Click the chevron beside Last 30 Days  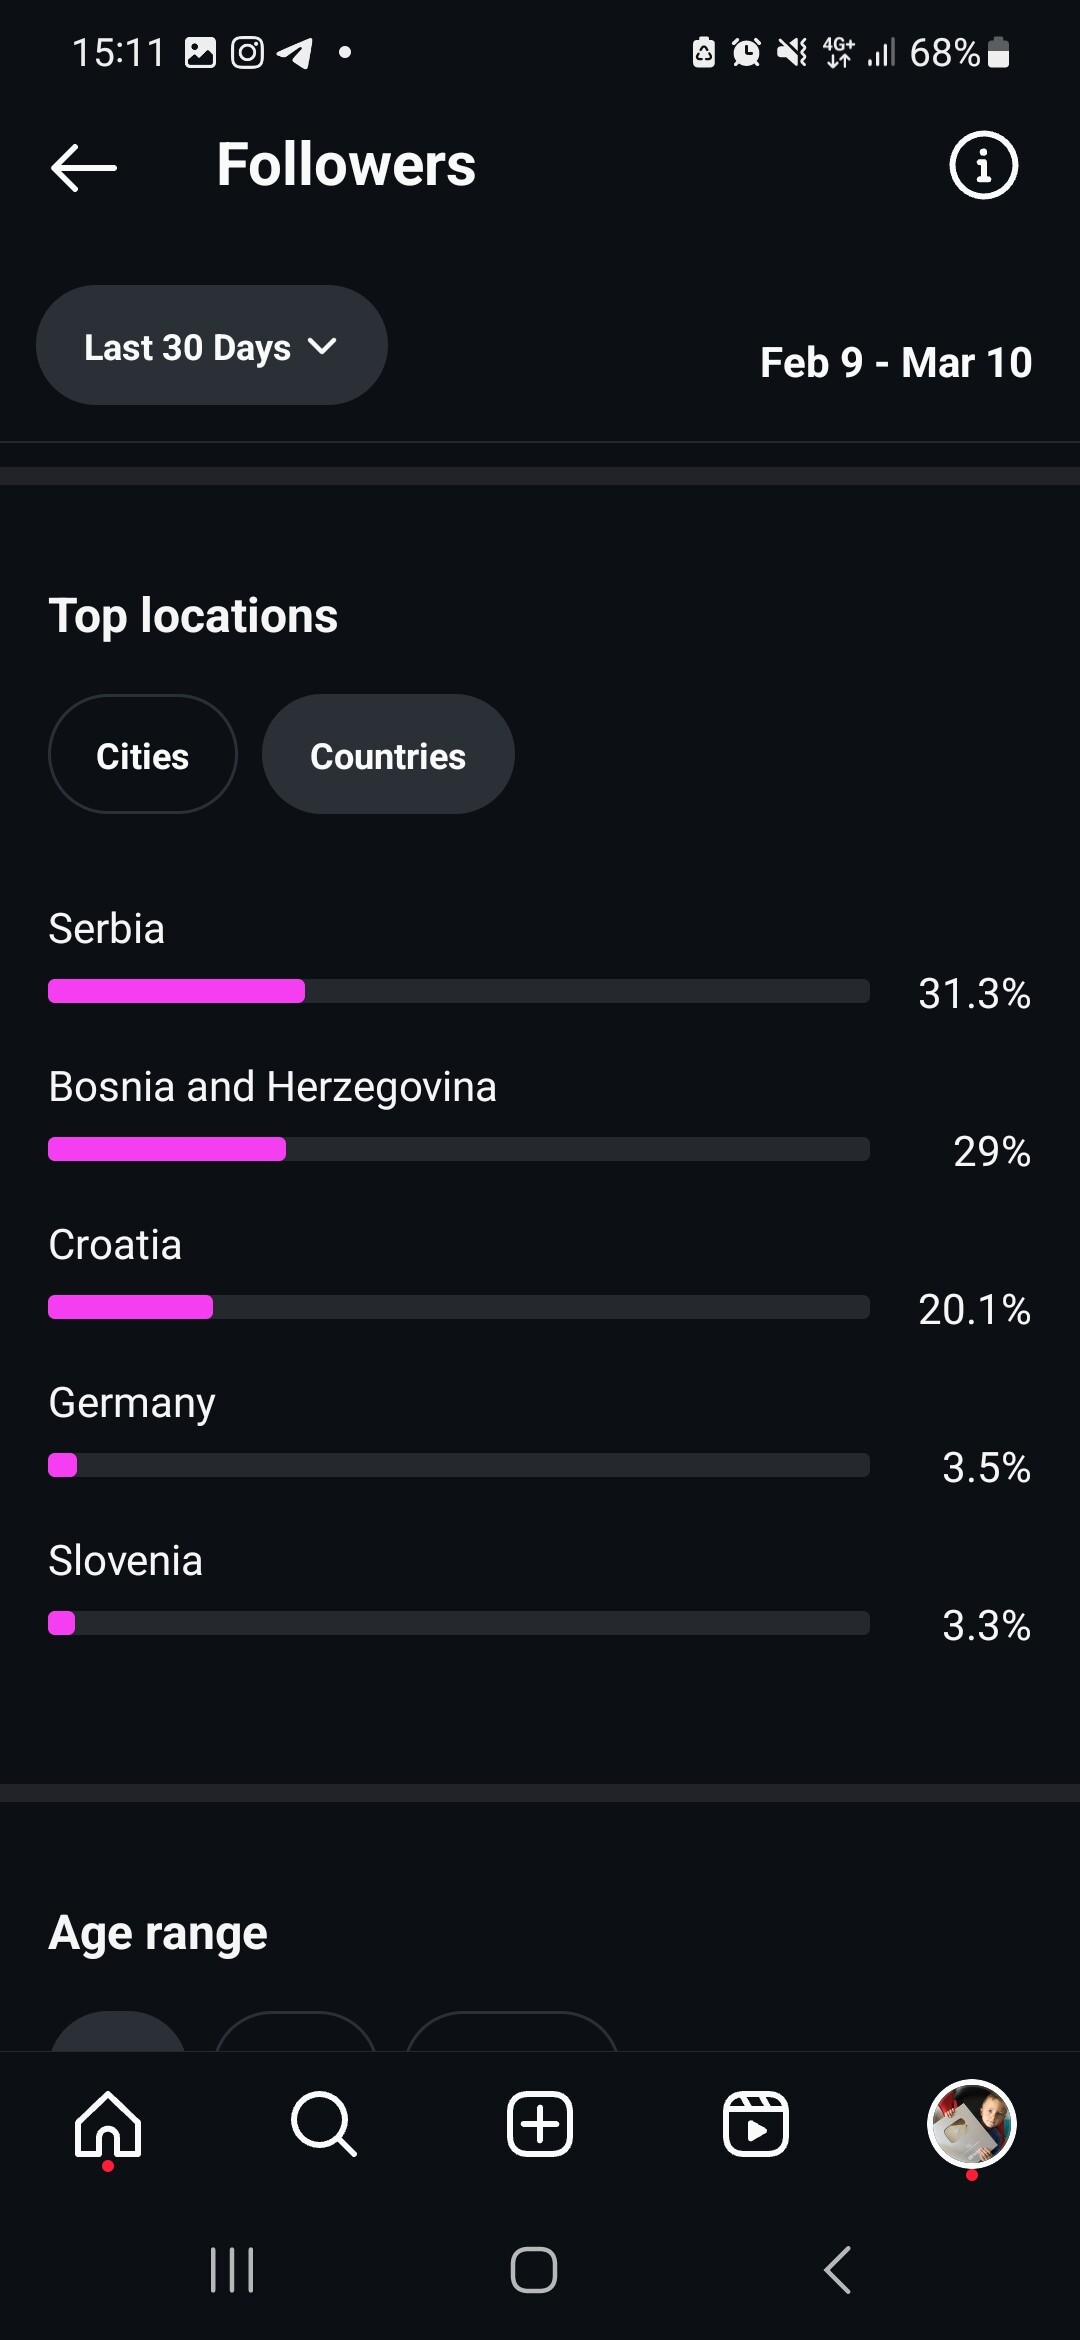(322, 346)
